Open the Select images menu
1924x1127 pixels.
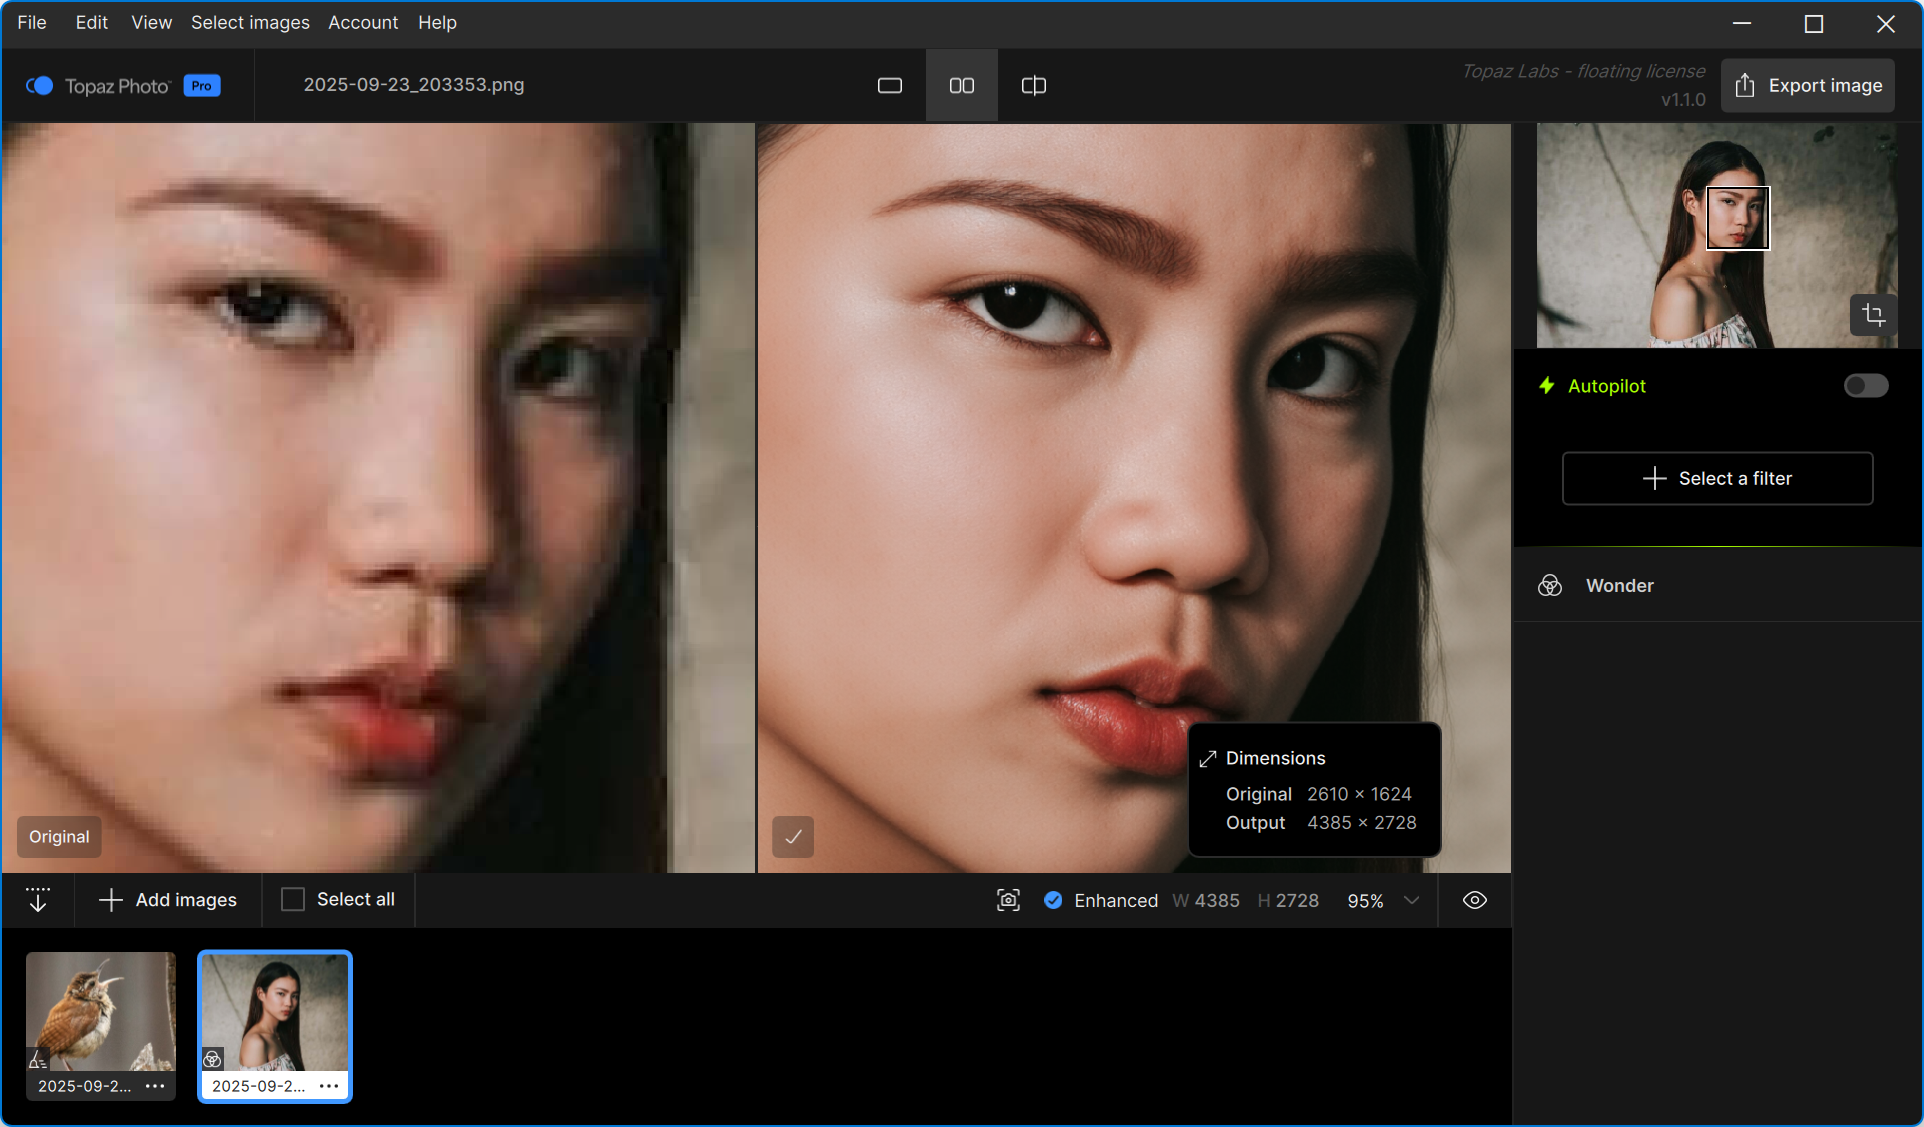click(x=250, y=22)
